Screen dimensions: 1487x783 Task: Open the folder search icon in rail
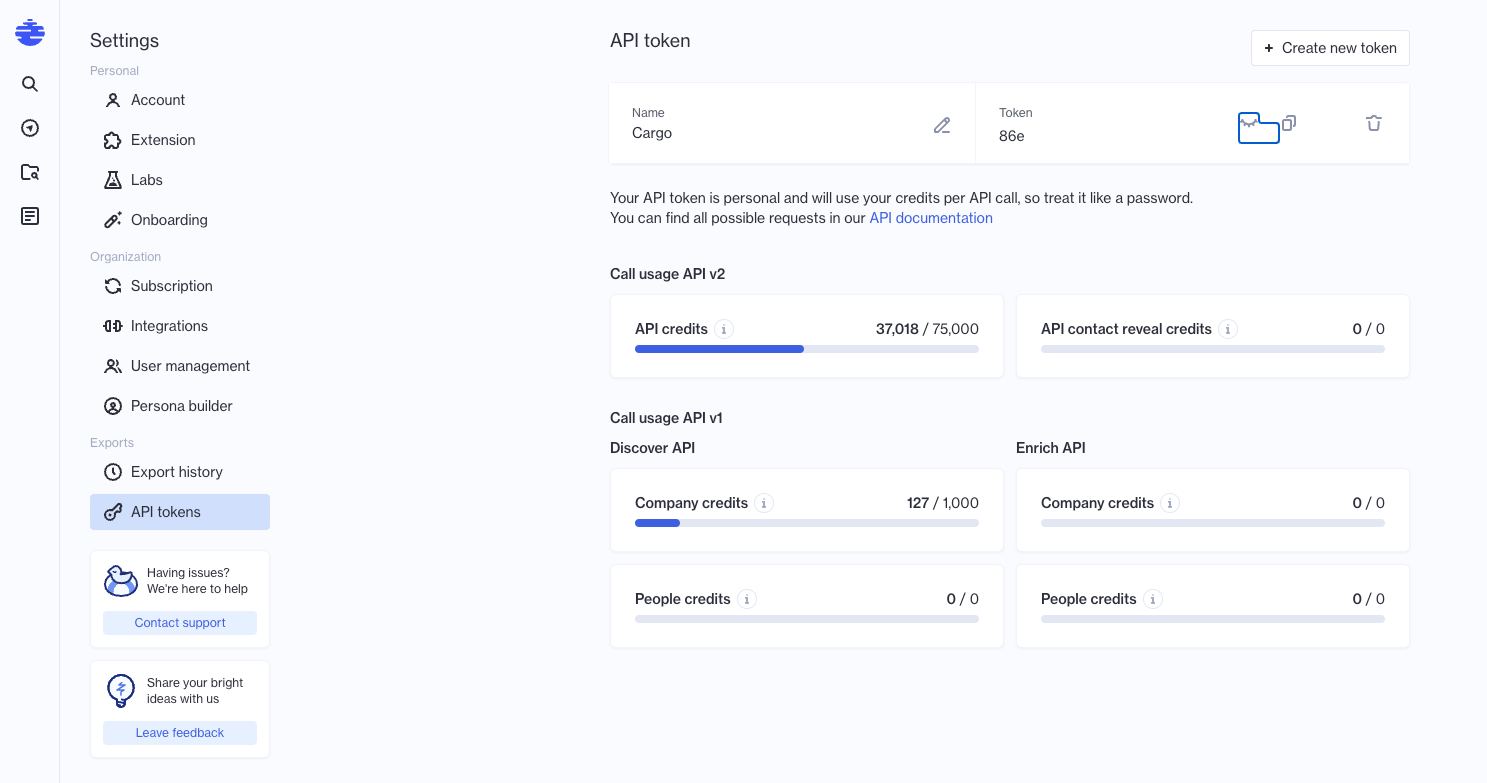[30, 172]
